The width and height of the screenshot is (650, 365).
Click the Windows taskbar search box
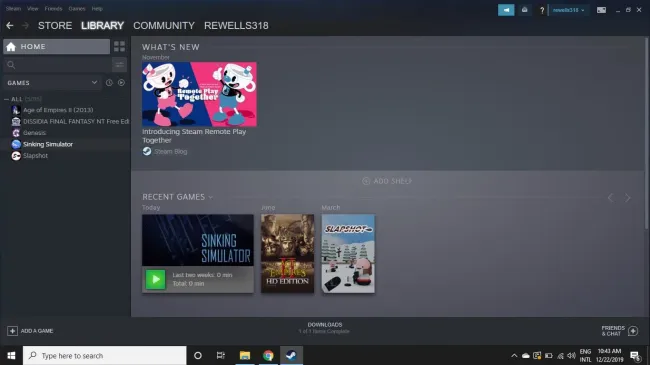[x=104, y=355]
